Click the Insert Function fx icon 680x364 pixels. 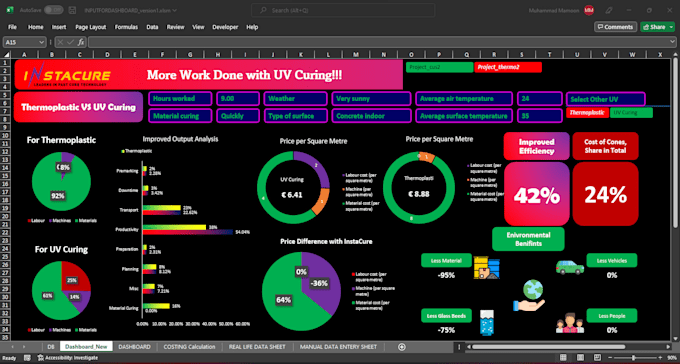click(81, 42)
